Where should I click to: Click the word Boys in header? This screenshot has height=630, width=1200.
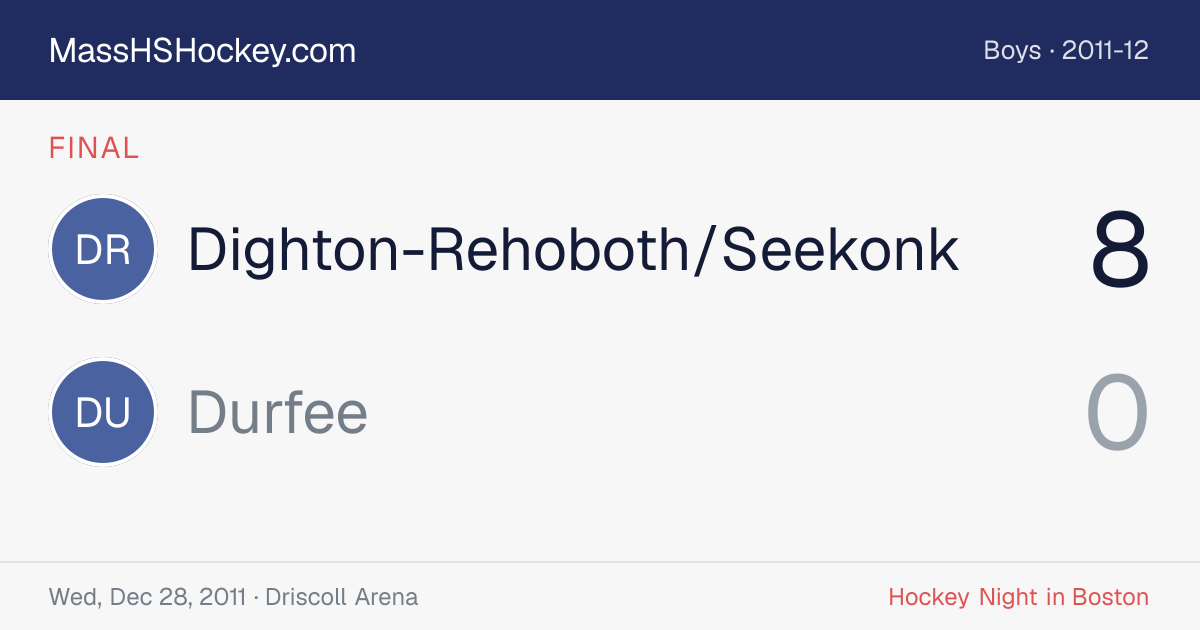[x=1012, y=50]
